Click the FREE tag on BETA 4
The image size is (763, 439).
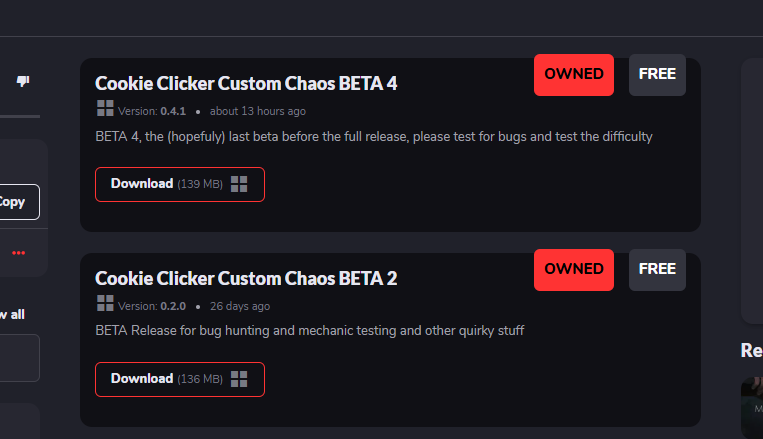tap(657, 75)
